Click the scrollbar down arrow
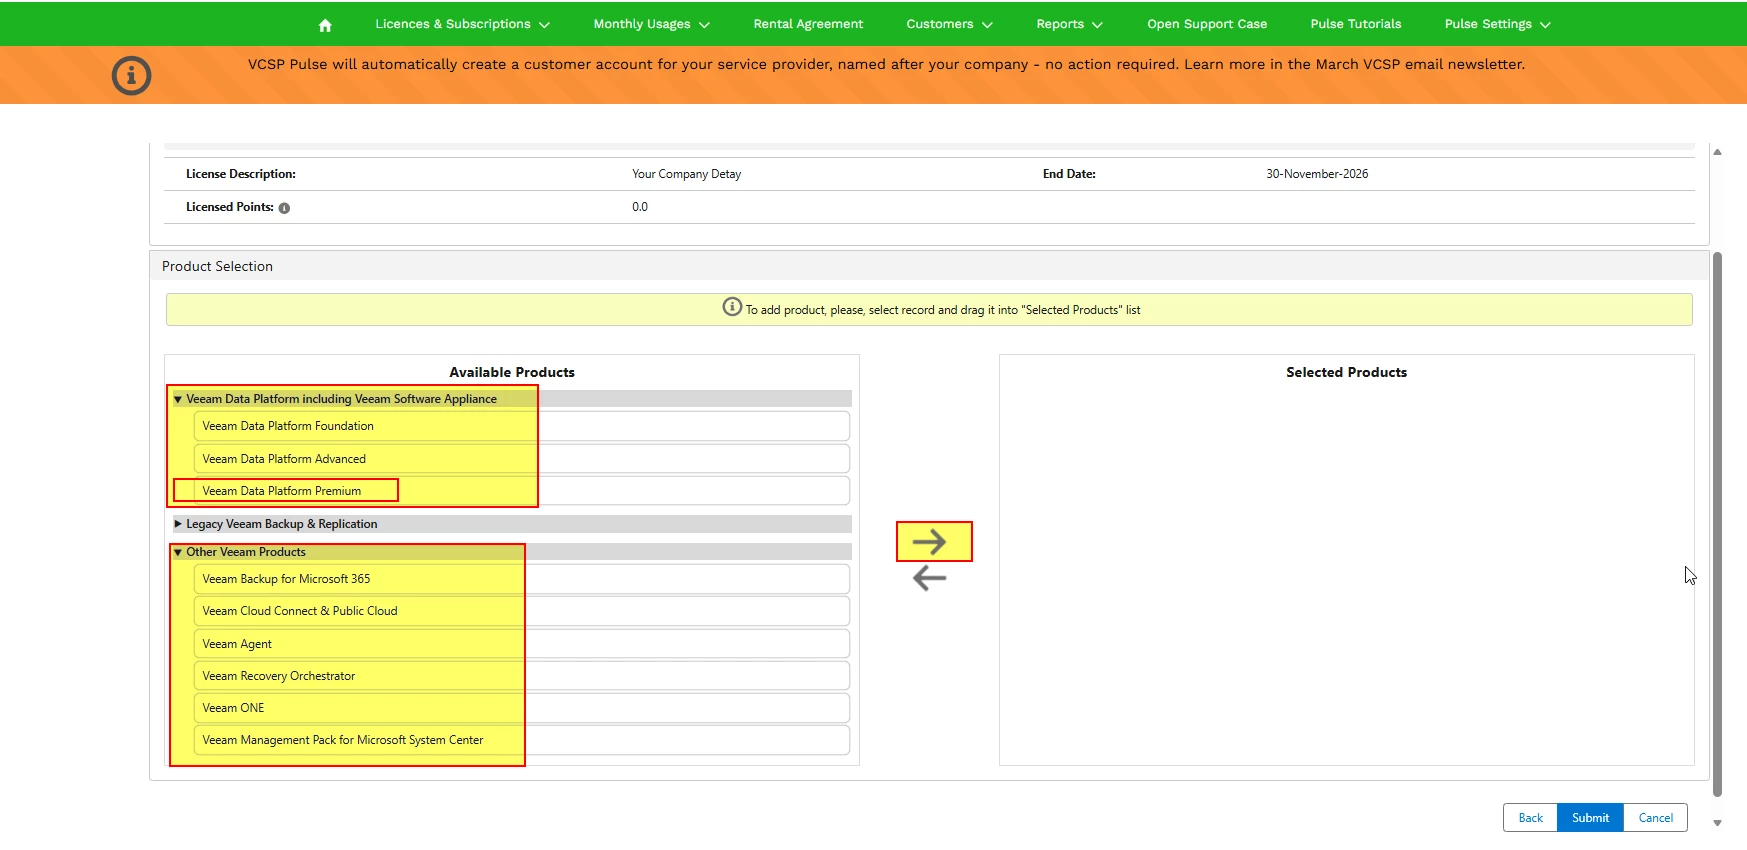1747x850 pixels. click(1717, 824)
